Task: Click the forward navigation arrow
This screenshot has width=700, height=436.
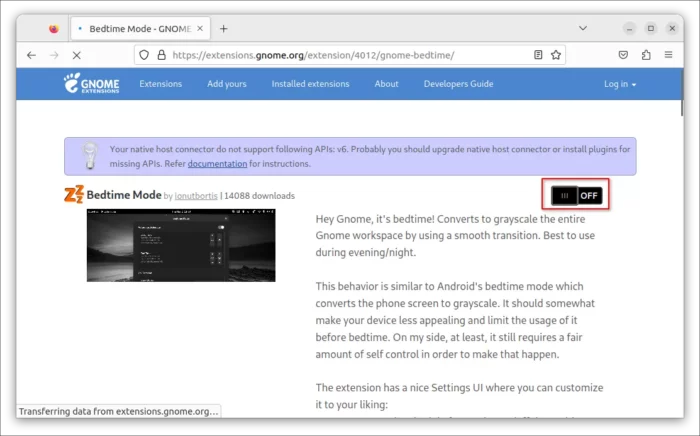Action: coord(54,55)
